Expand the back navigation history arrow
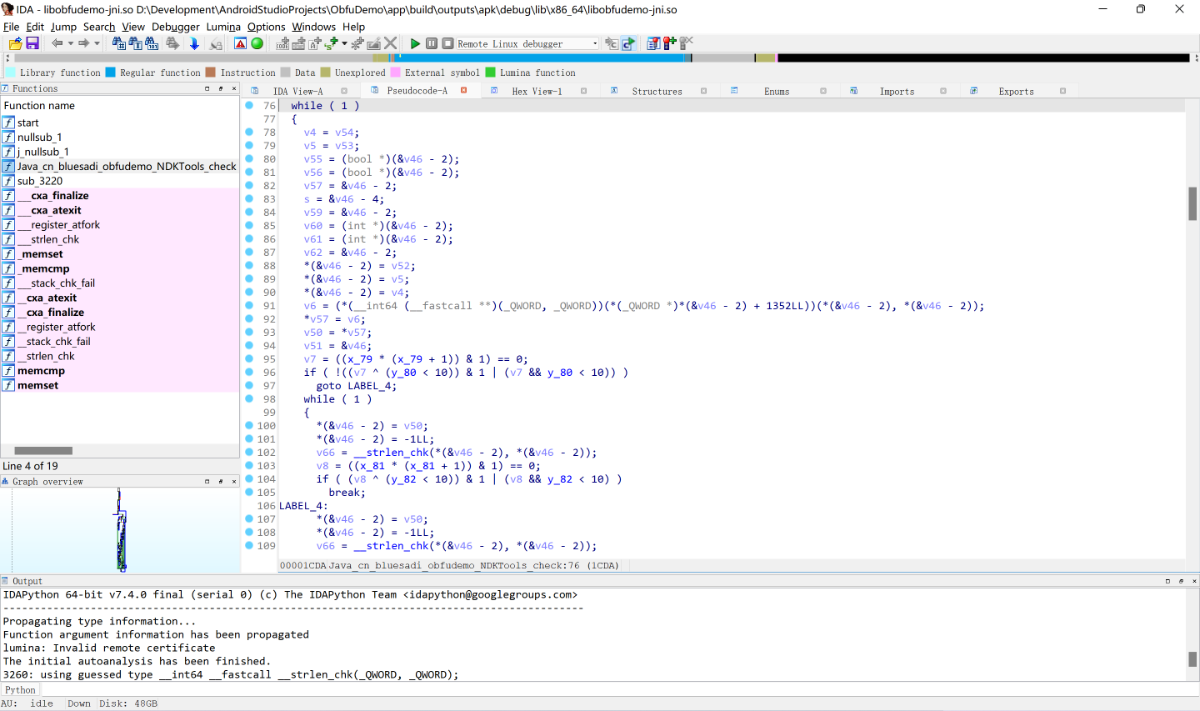Viewport: 1200px width, 711px height. pos(69,44)
